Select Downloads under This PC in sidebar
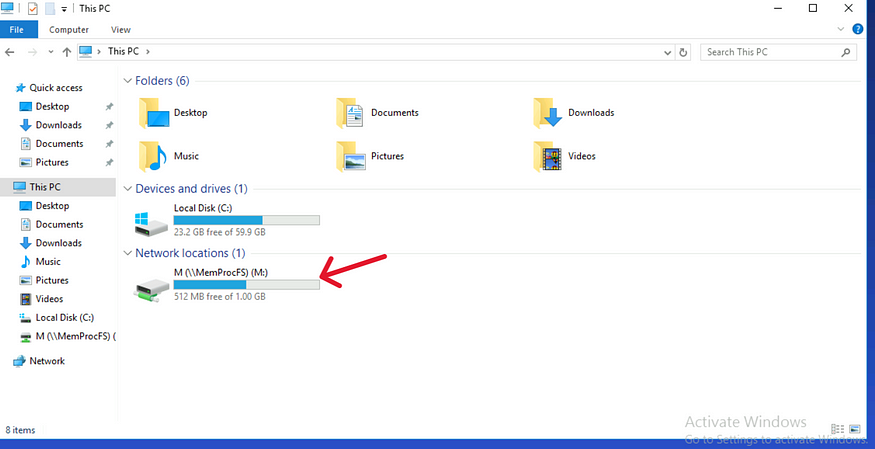The height and width of the screenshot is (449, 875). [x=59, y=243]
